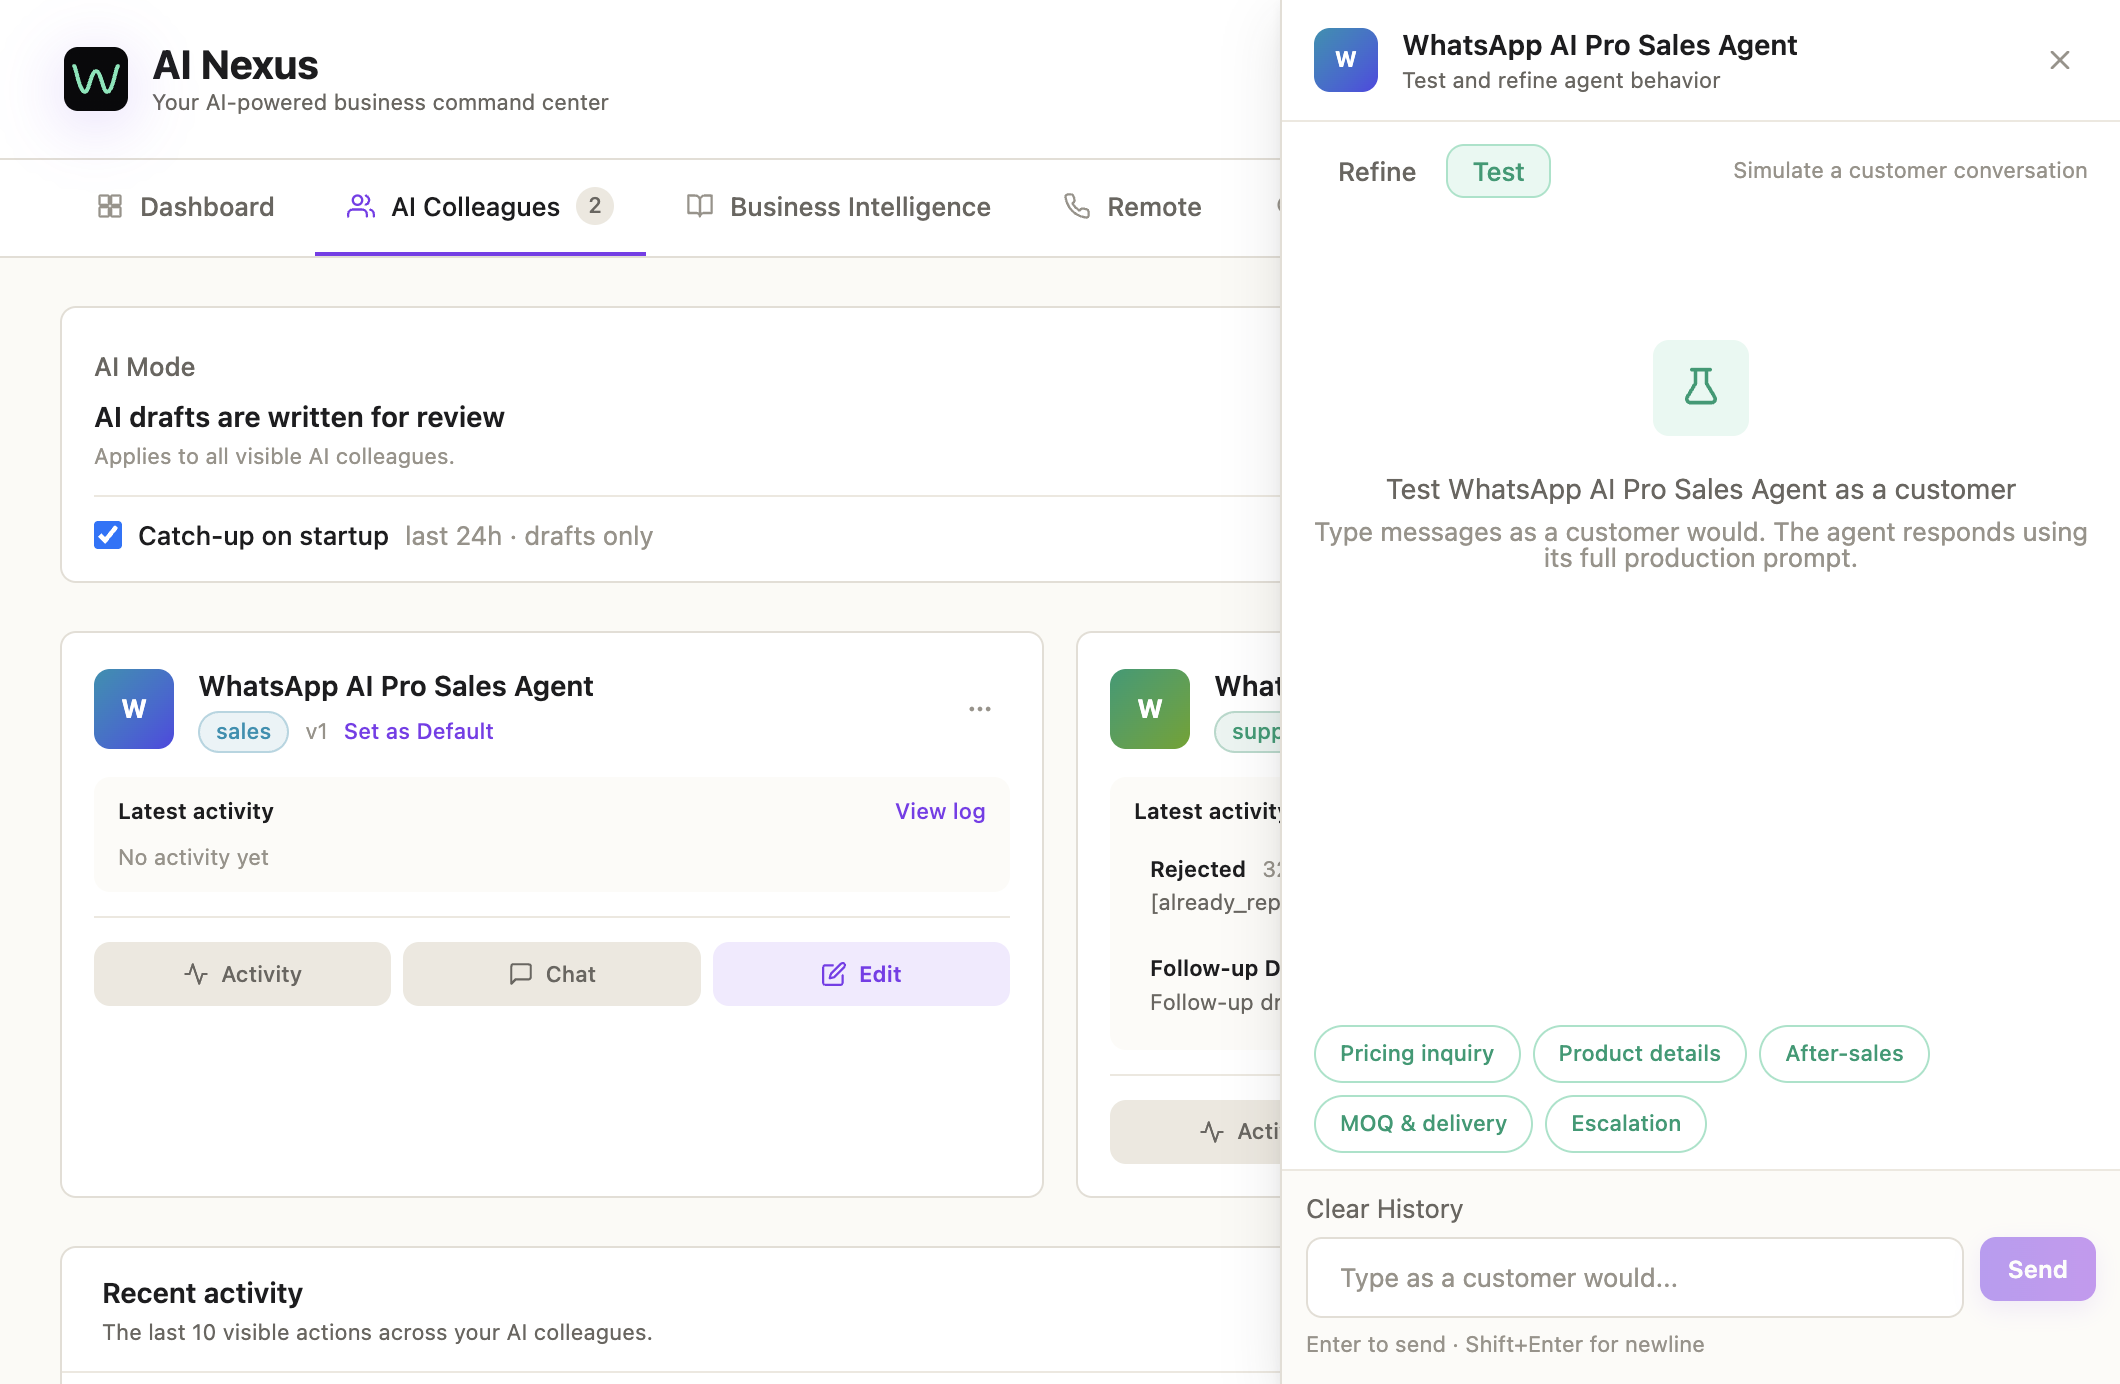Close the WhatsApp AI Pro Sales Agent panel
2120x1384 pixels.
[x=2060, y=60]
